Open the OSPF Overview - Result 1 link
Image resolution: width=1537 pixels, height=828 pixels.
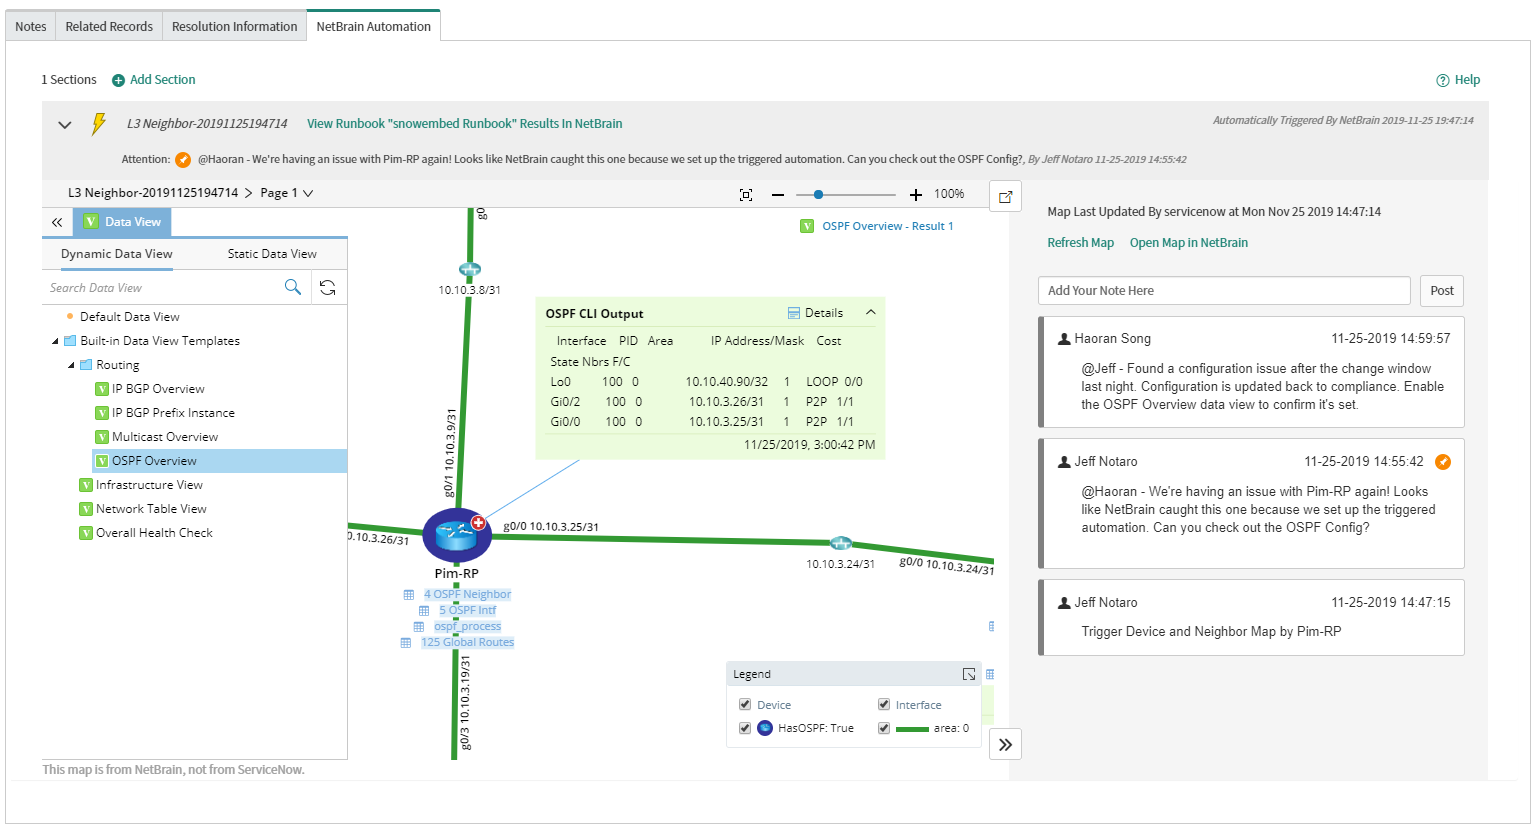click(x=888, y=226)
